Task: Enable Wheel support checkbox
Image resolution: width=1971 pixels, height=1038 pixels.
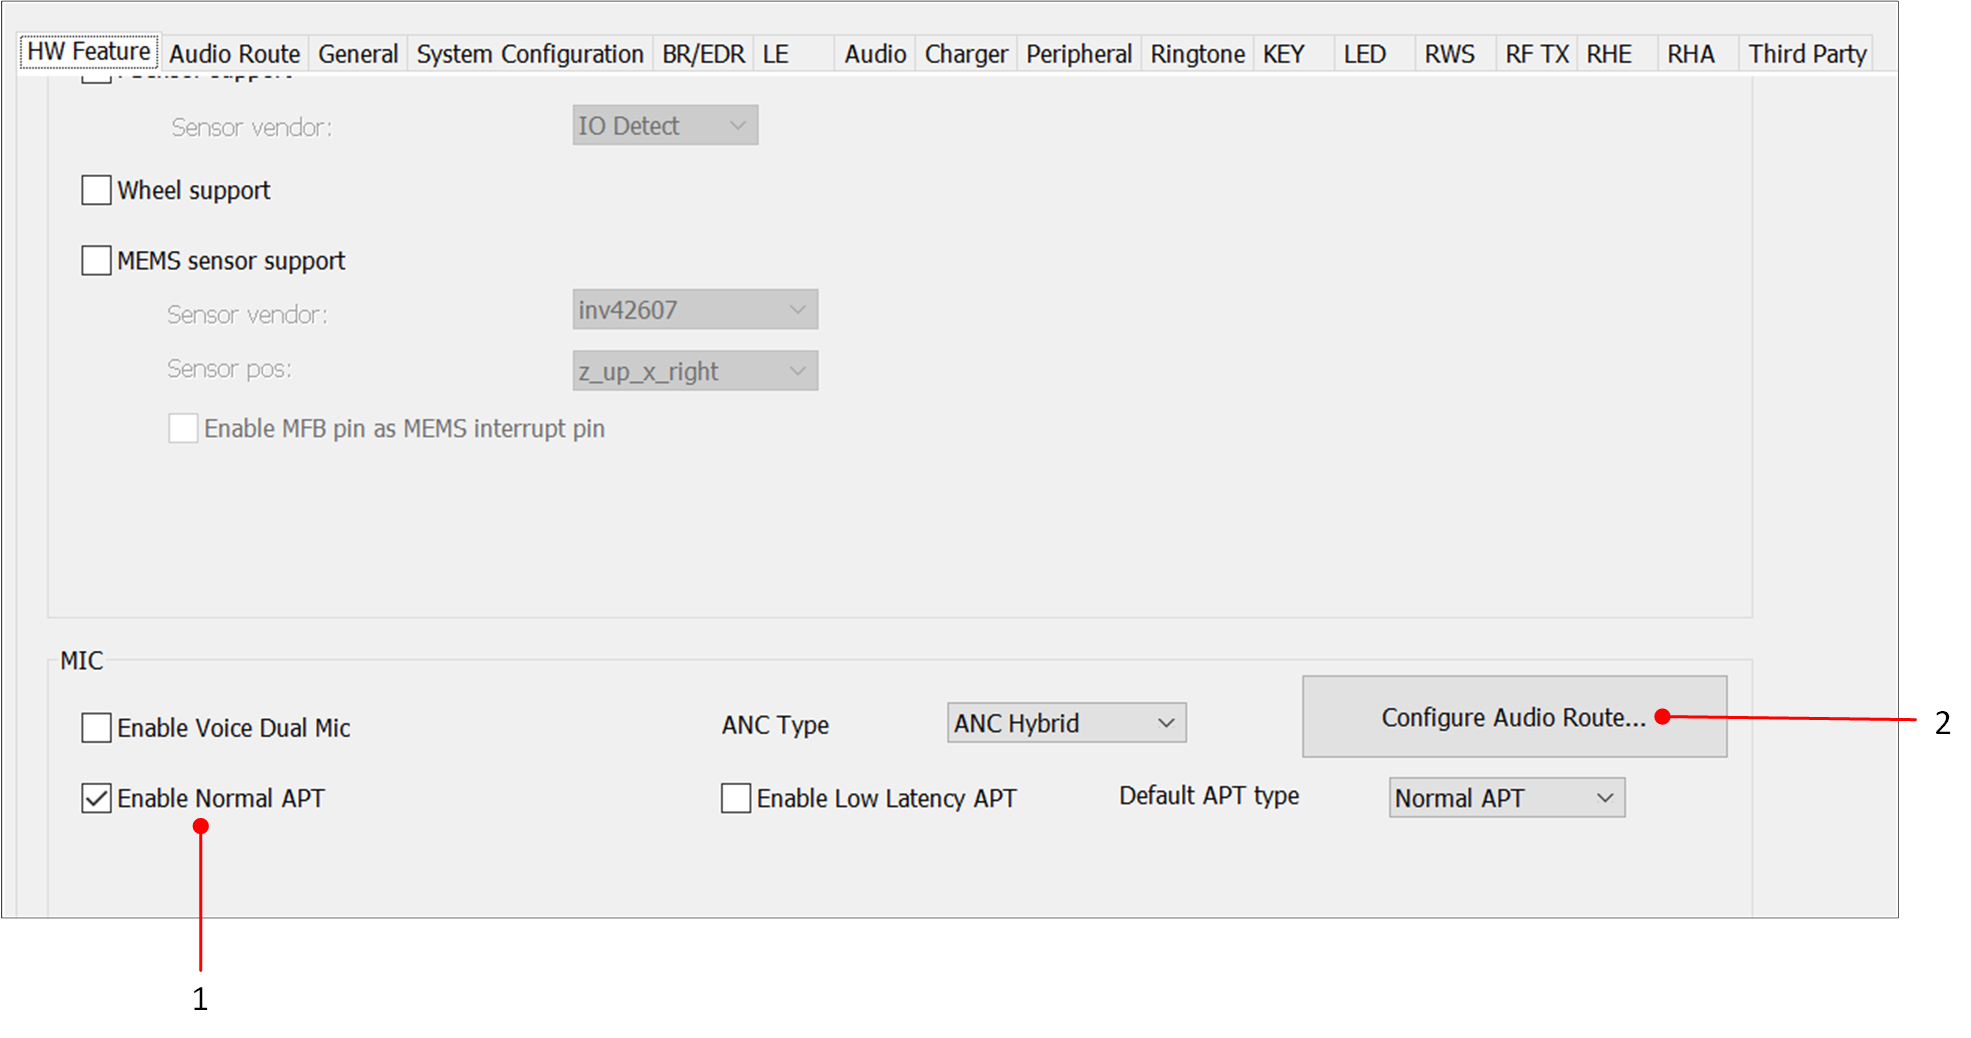Action: (x=97, y=190)
